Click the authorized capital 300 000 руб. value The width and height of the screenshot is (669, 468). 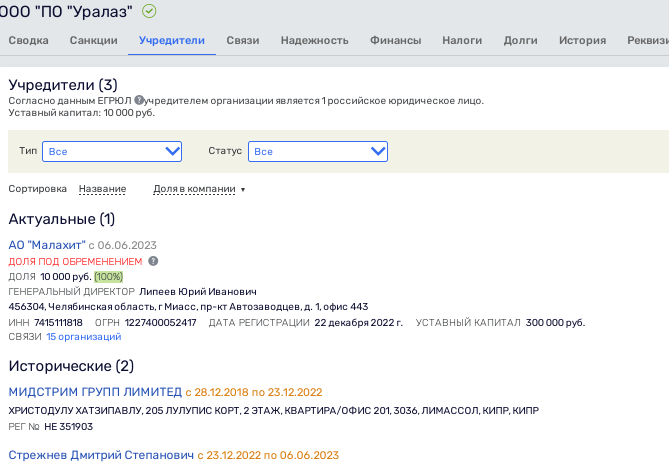click(555, 323)
